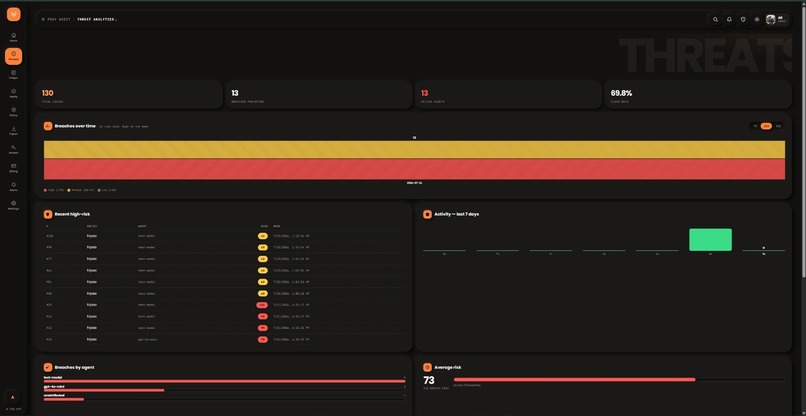
Task: Click the Prey Audit breadcrumb link
Action: point(58,20)
